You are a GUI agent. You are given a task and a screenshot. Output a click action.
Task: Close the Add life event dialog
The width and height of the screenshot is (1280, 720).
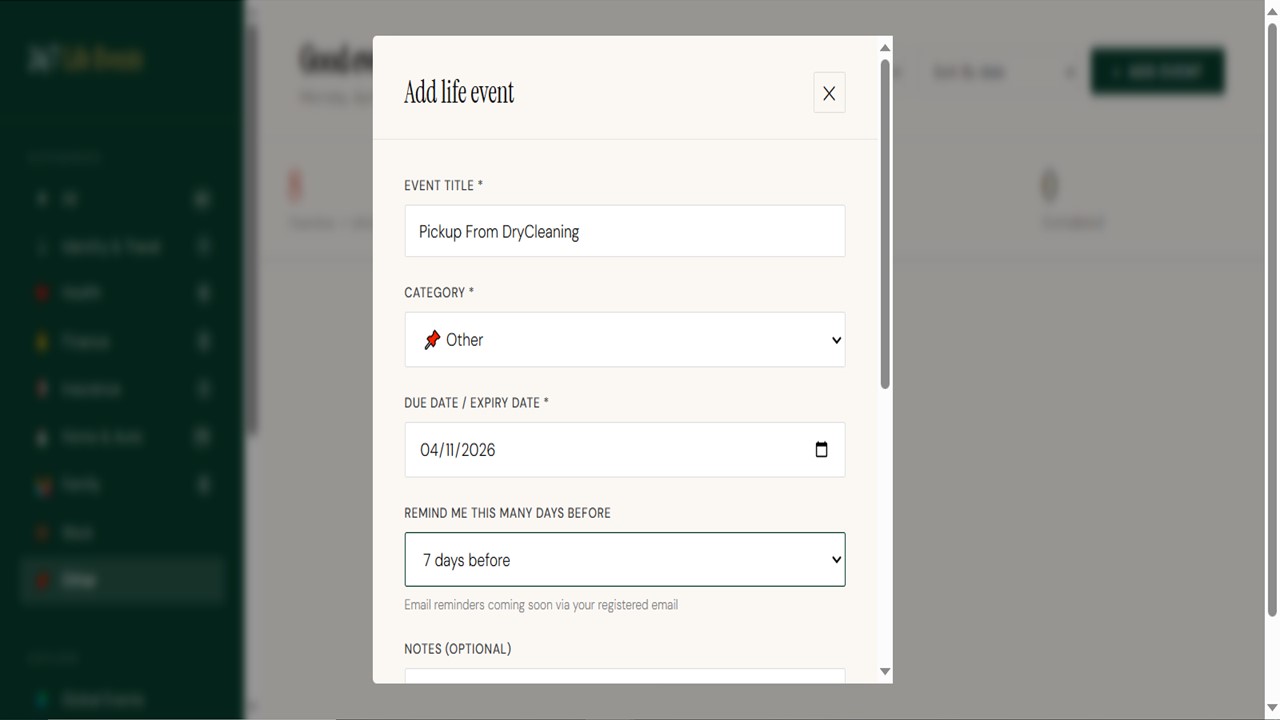(828, 93)
